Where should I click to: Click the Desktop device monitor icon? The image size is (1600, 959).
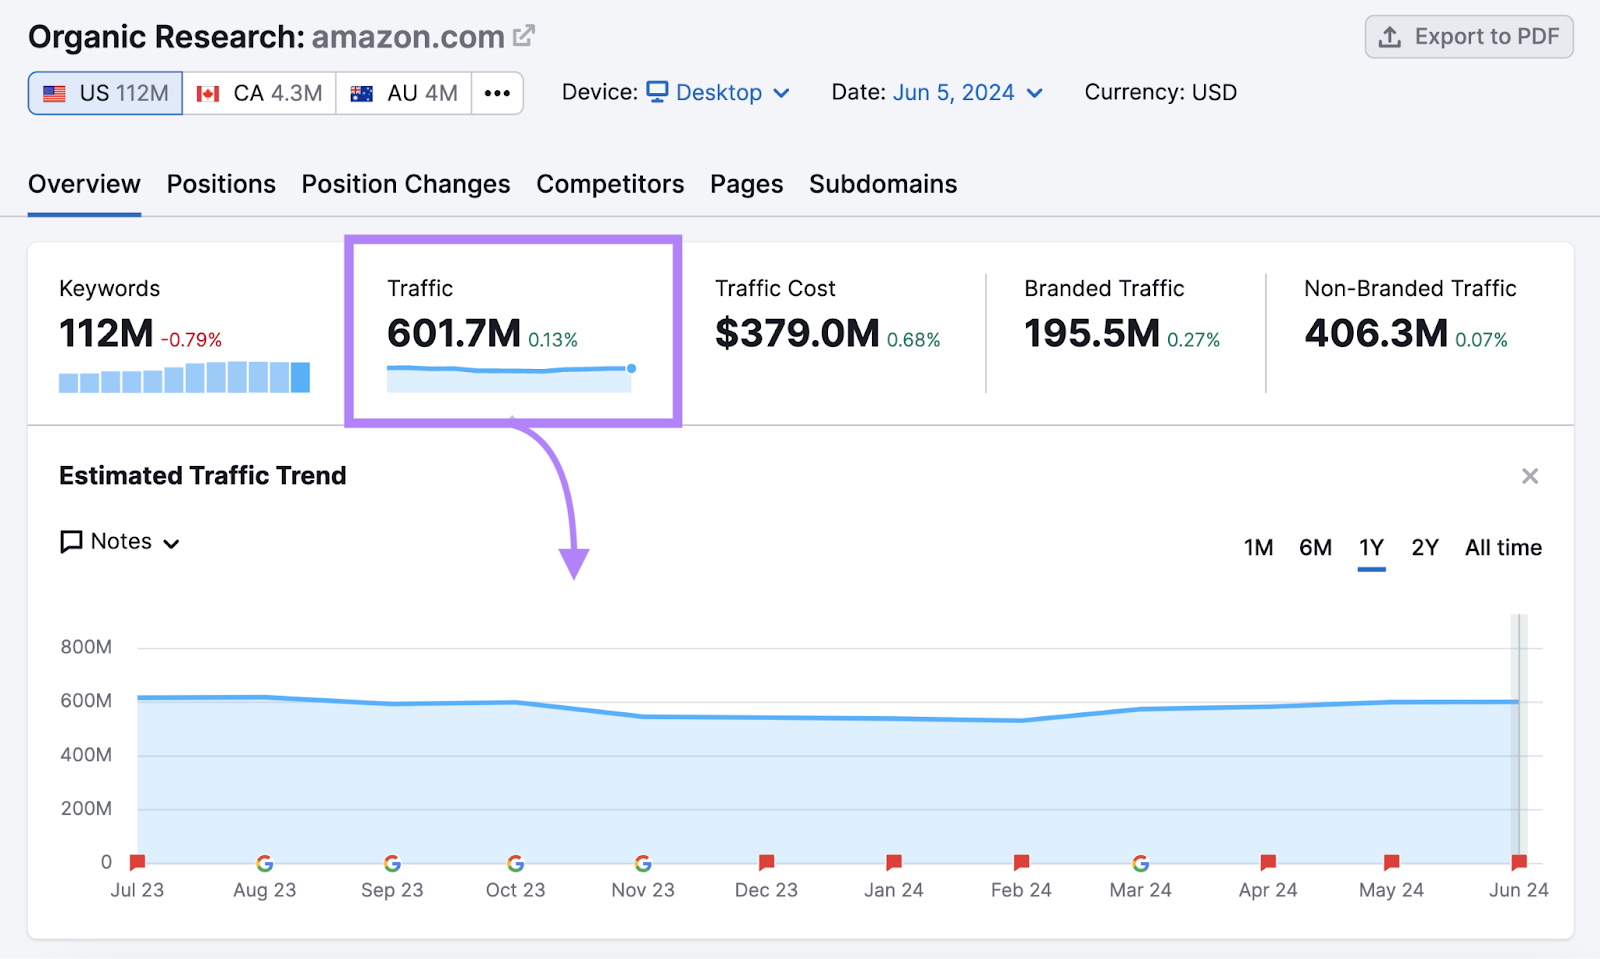pos(657,92)
